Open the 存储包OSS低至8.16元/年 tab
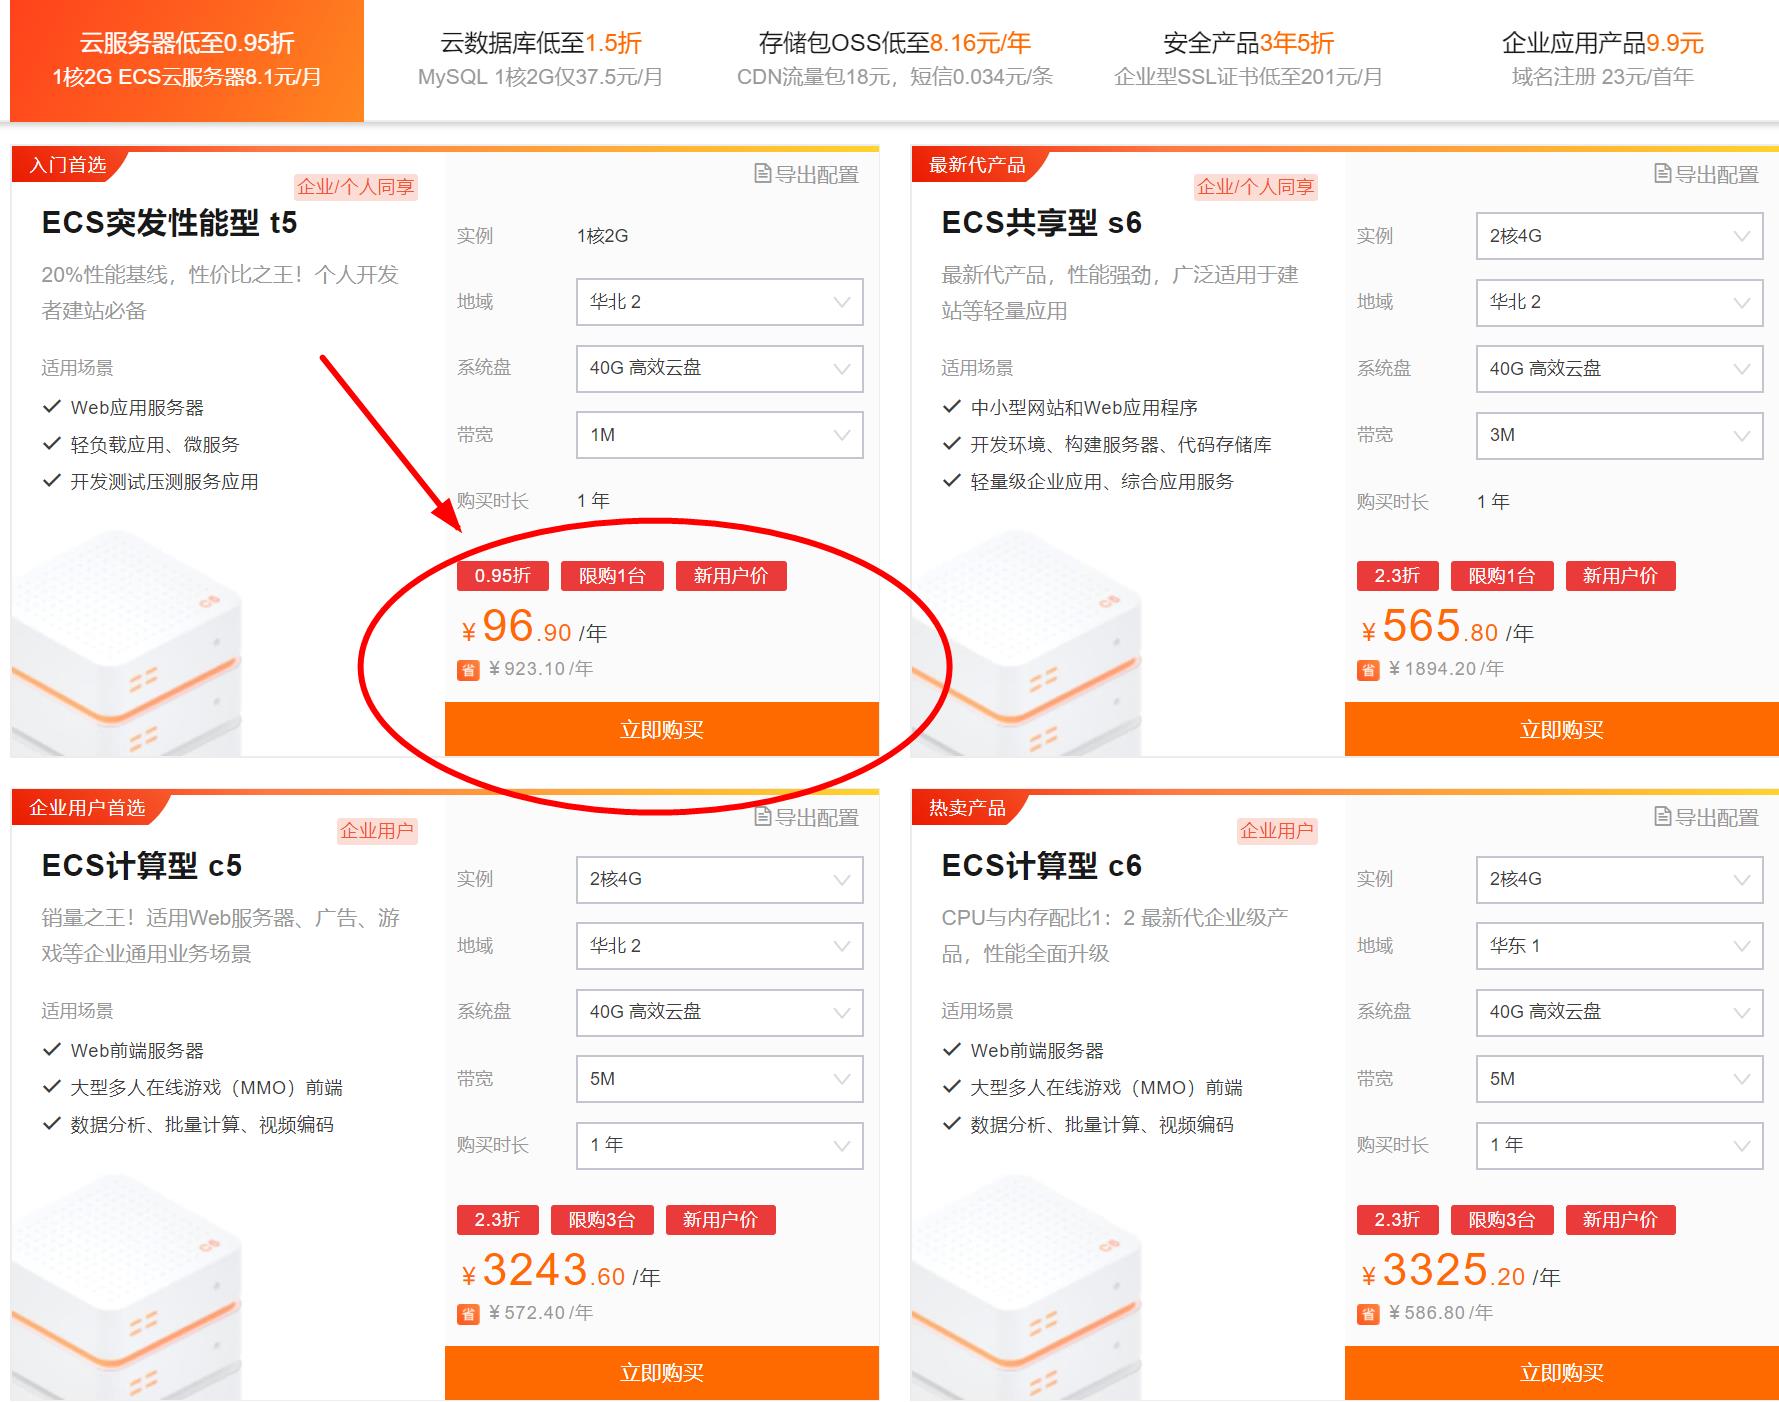Screen dimensions: 1779x1402 click(894, 59)
